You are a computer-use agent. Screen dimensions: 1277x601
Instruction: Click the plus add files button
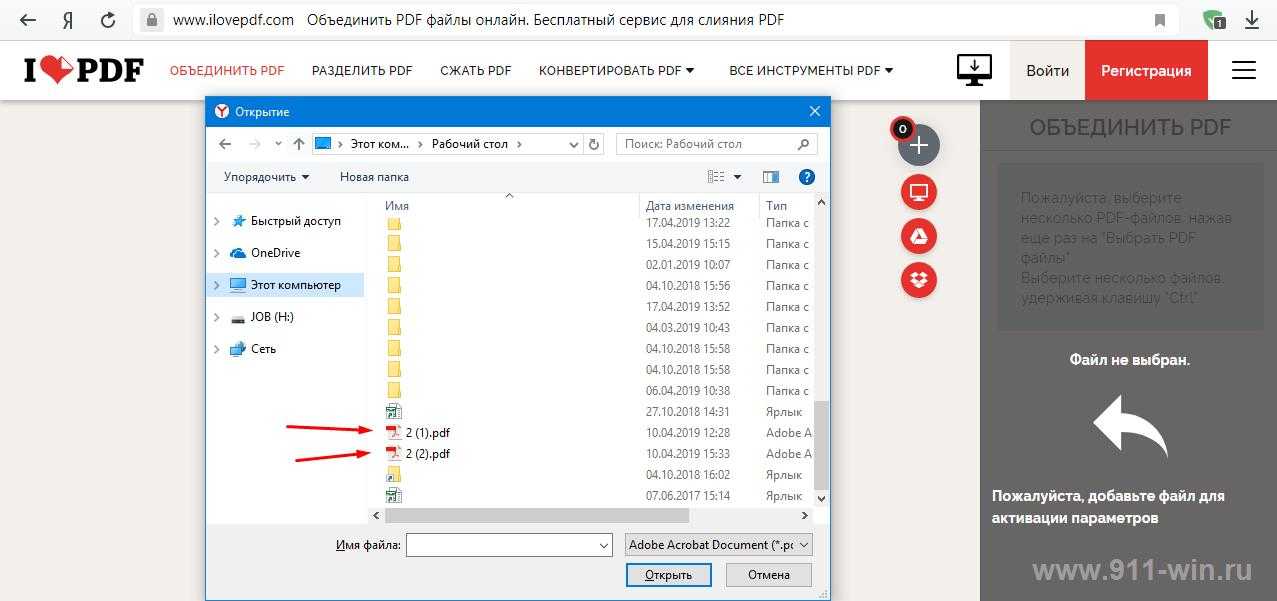click(x=919, y=145)
